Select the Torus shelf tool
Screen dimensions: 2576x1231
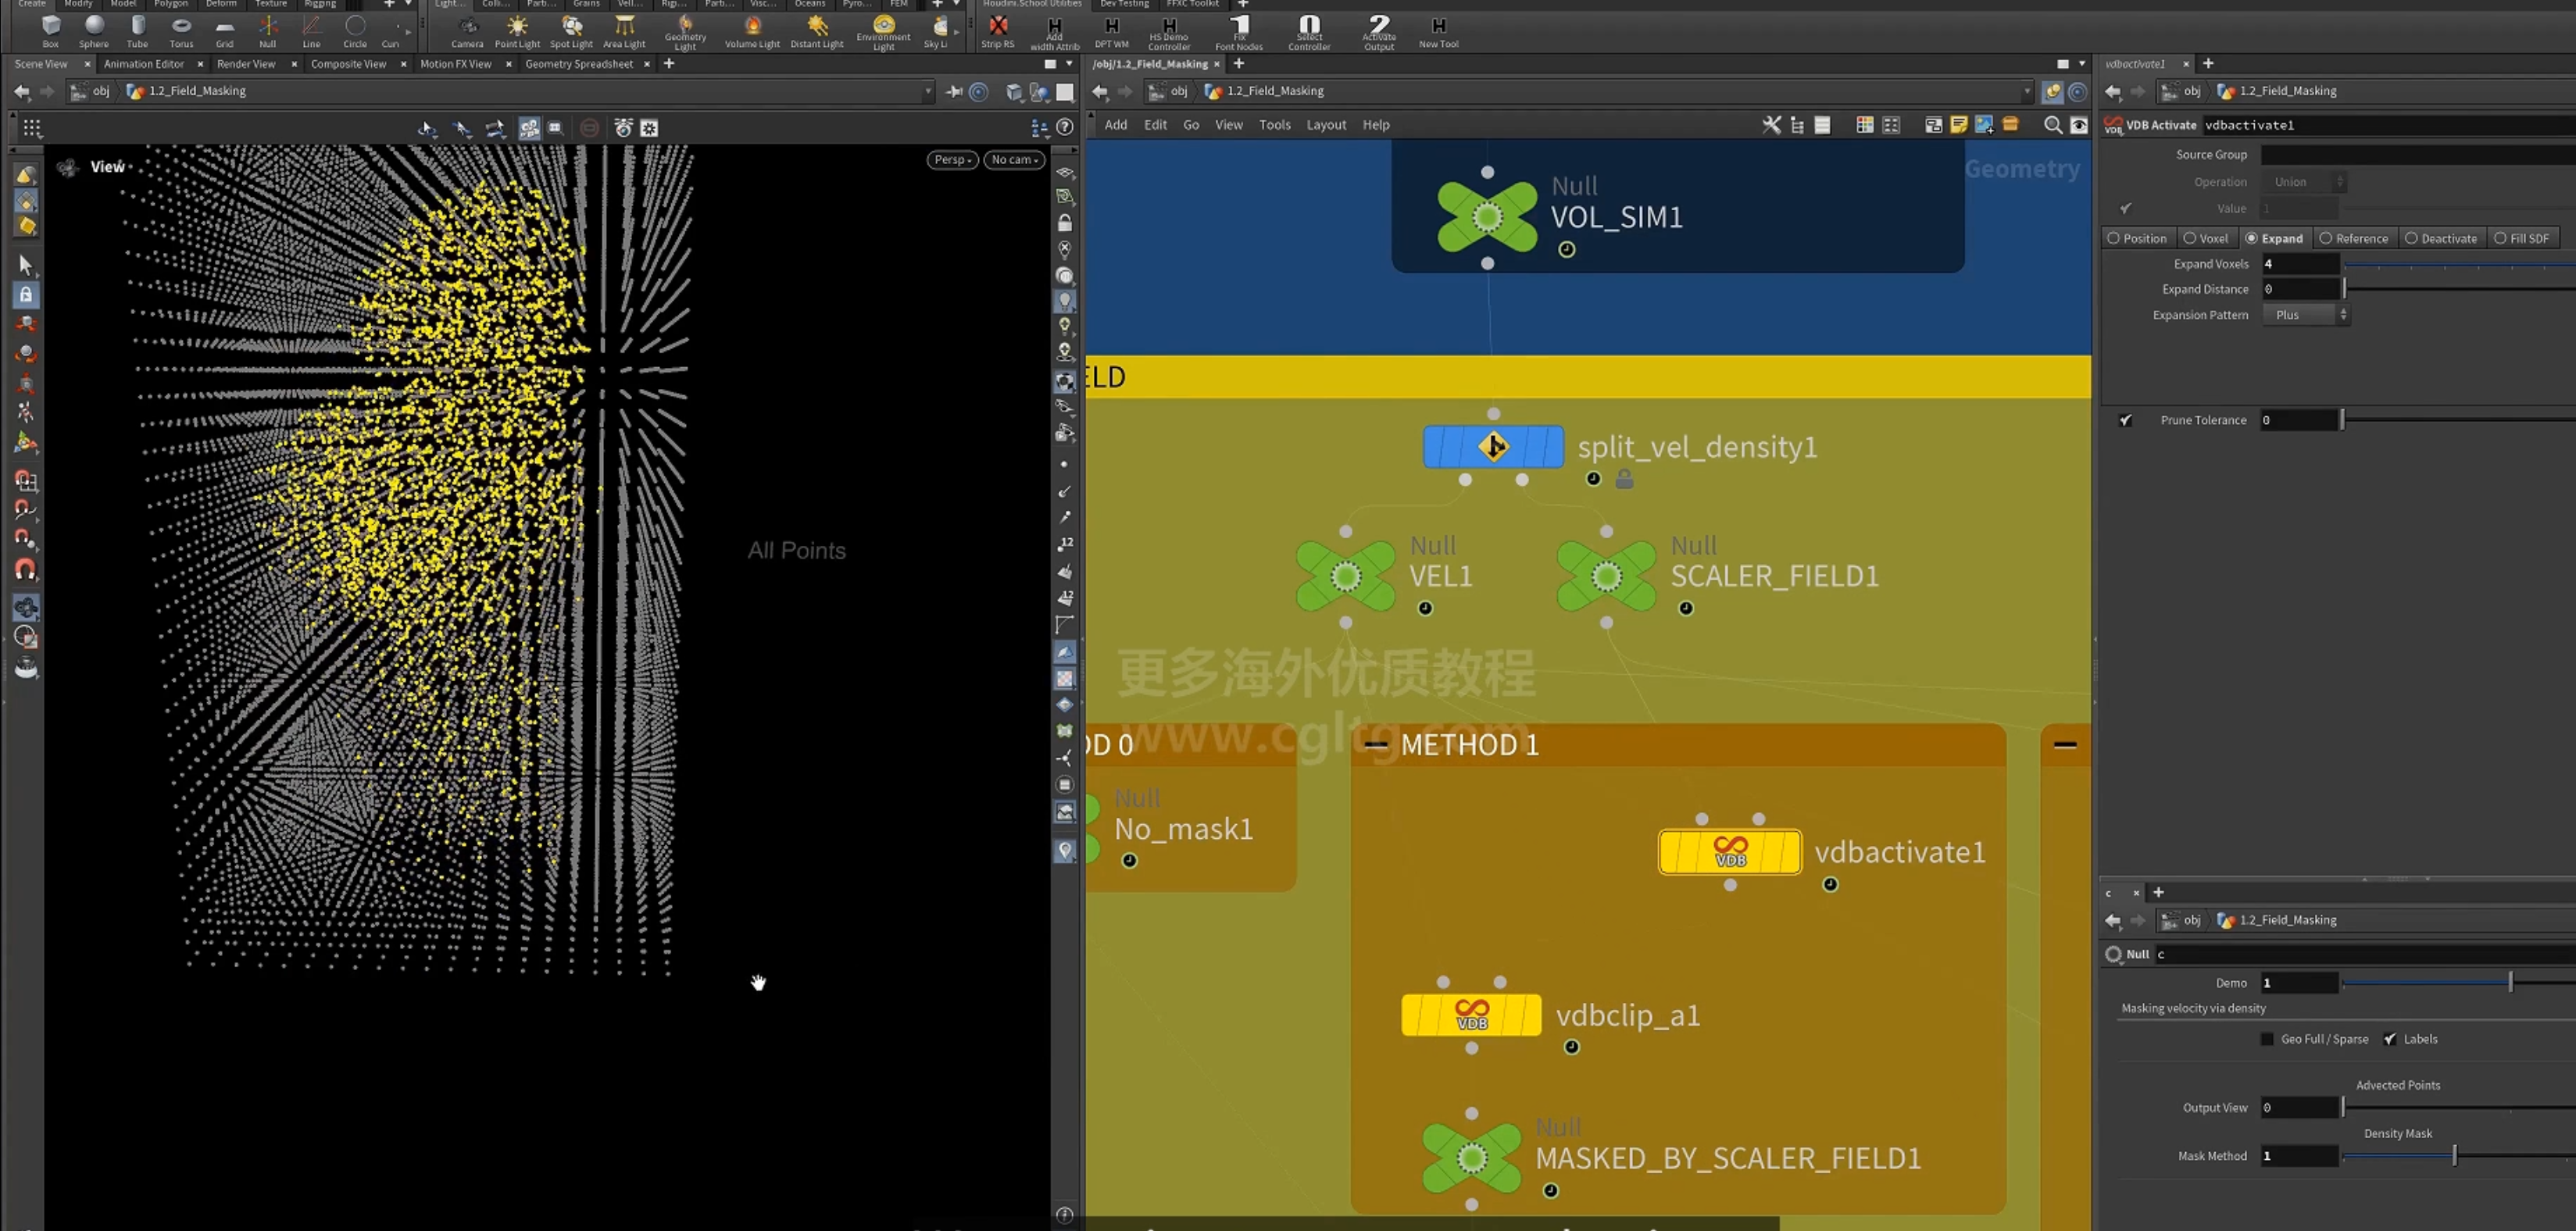point(181,30)
